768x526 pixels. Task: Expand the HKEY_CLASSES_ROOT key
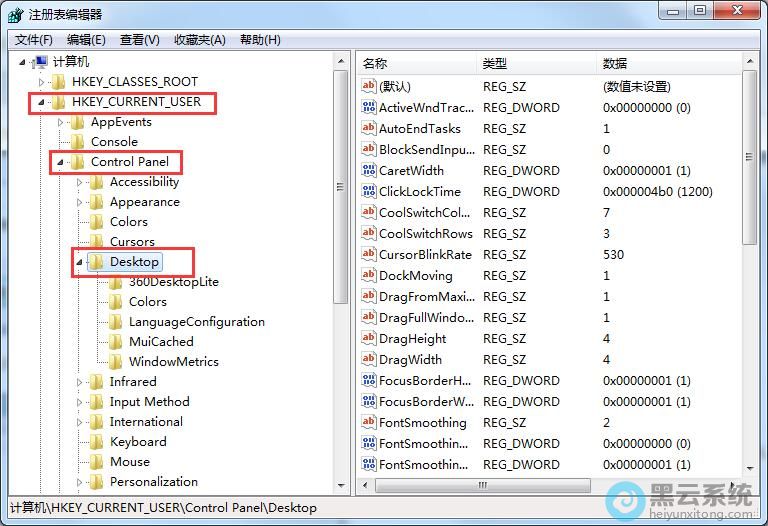tap(41, 82)
